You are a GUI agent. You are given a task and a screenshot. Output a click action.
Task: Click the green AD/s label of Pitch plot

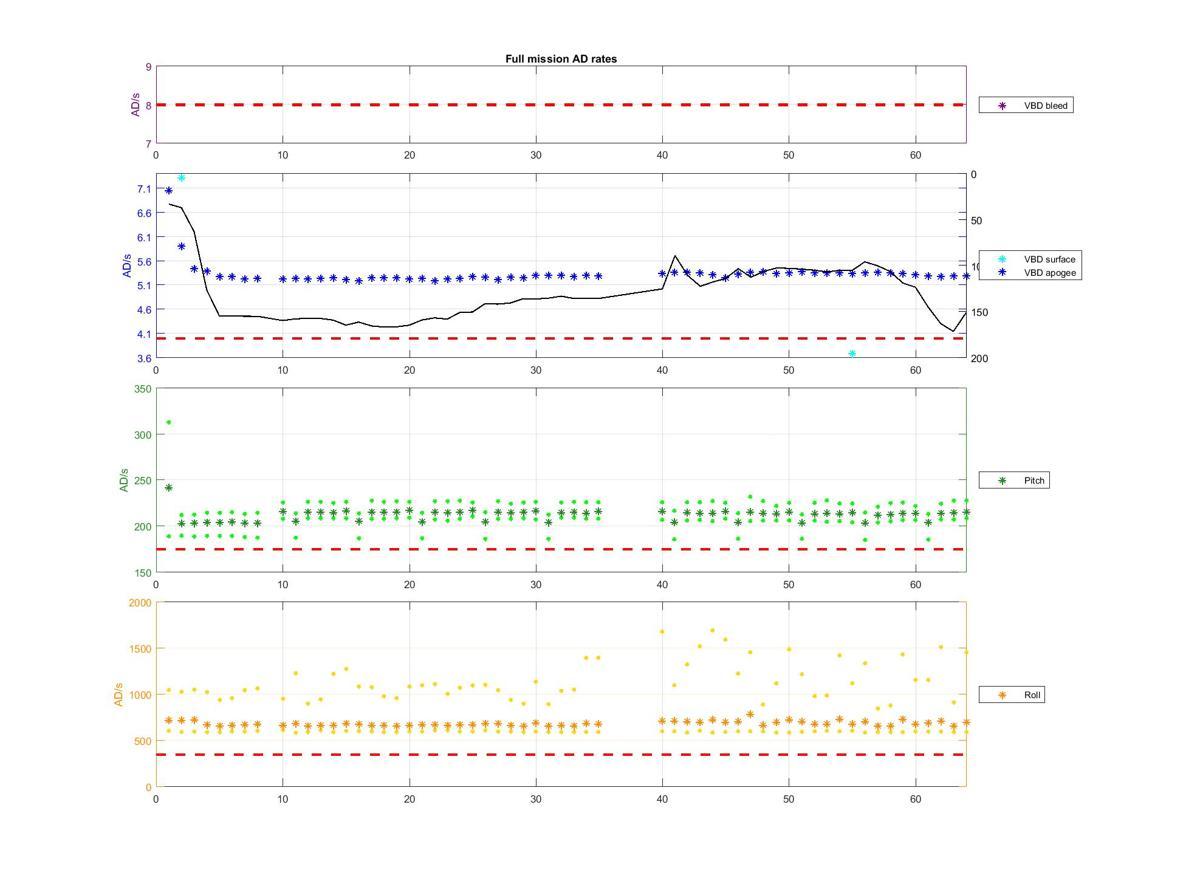coord(124,480)
